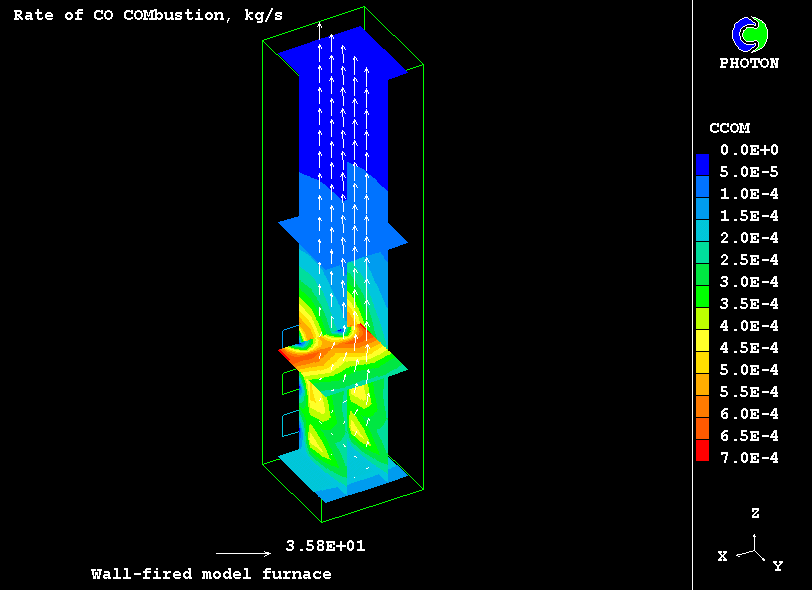
Task: Click the 'Wall-fired model furnace' caption
Action: pos(211,574)
